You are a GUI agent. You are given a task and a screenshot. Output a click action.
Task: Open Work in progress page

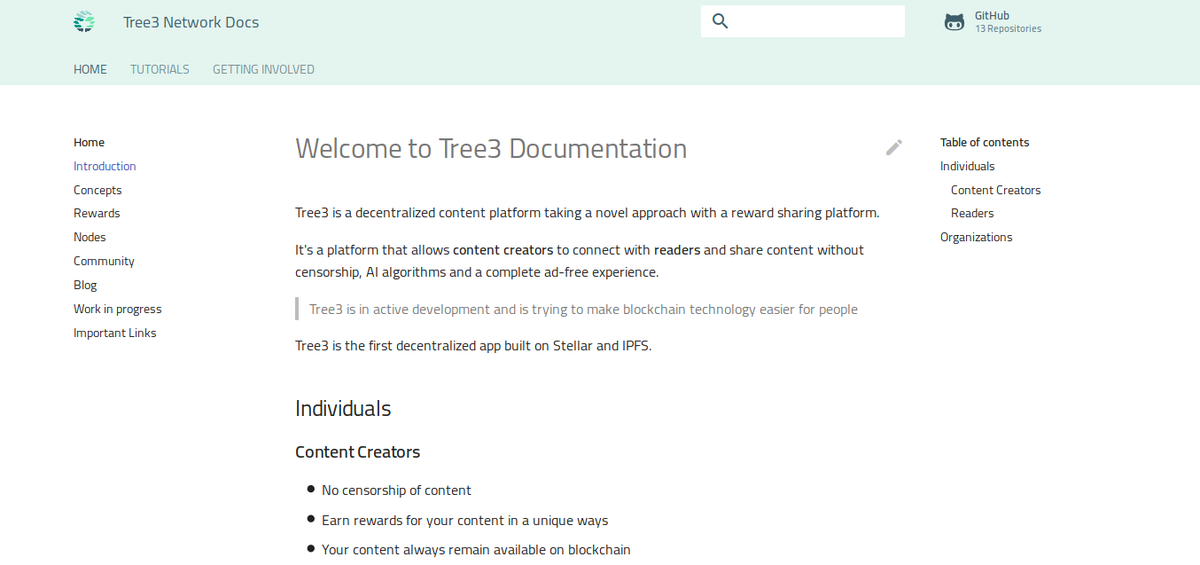[x=117, y=309]
